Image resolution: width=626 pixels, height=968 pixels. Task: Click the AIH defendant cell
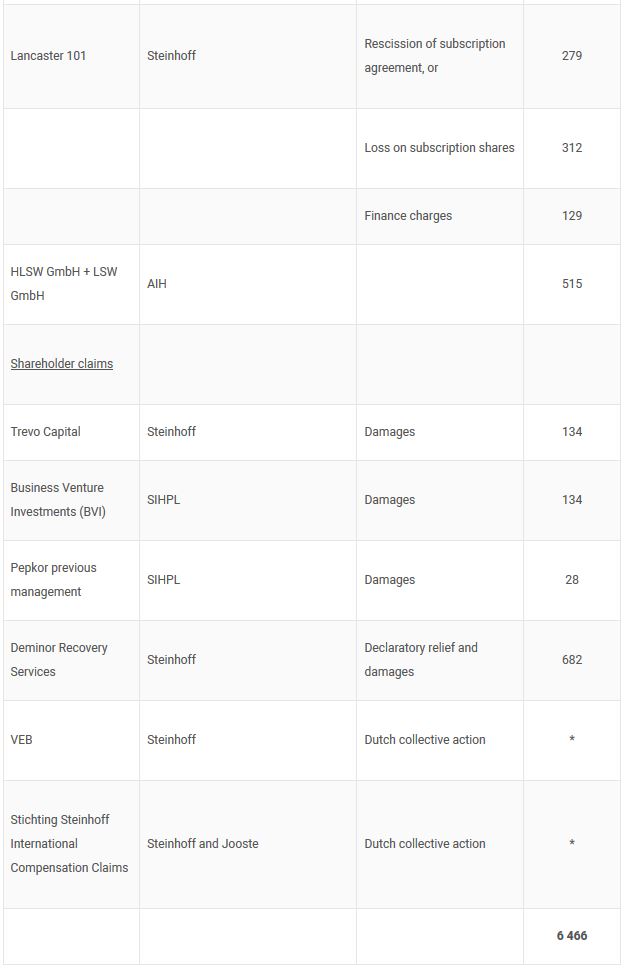(x=157, y=284)
